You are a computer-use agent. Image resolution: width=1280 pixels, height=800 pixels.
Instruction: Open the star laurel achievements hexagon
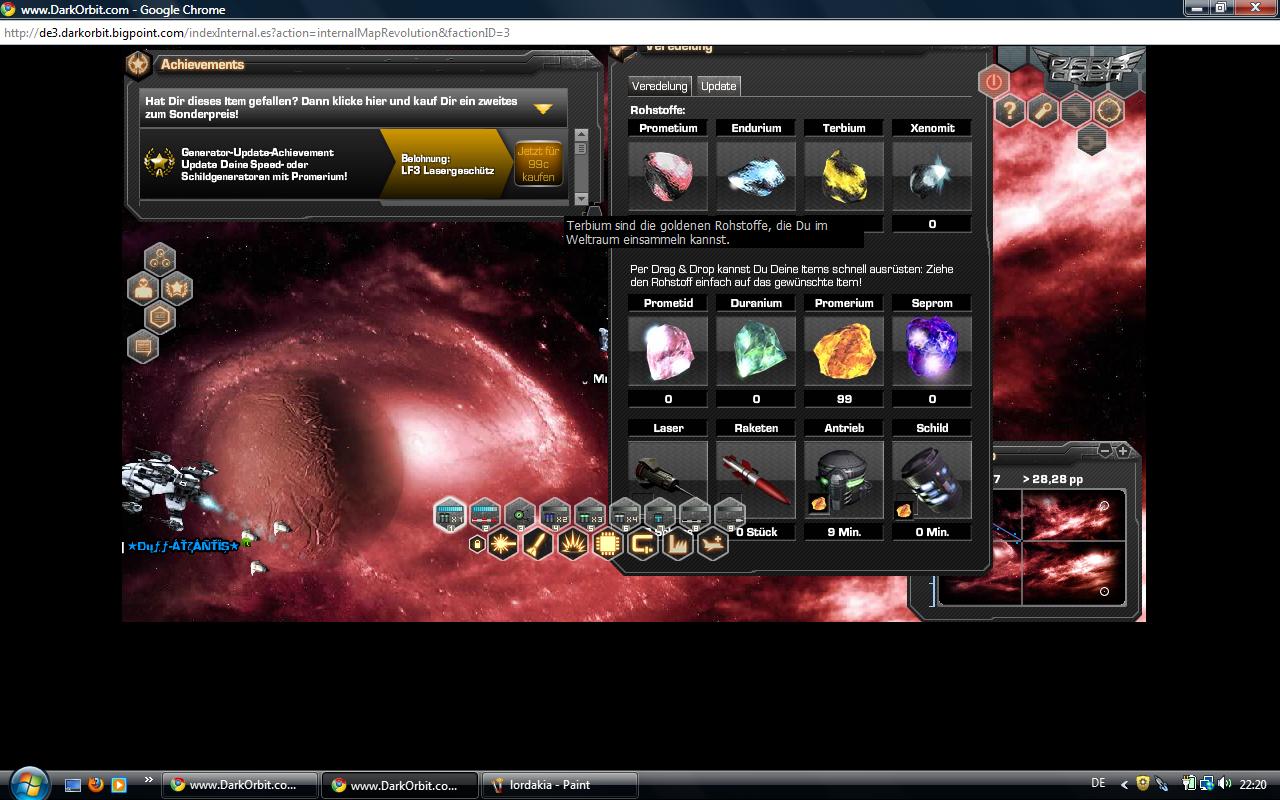[x=177, y=289]
